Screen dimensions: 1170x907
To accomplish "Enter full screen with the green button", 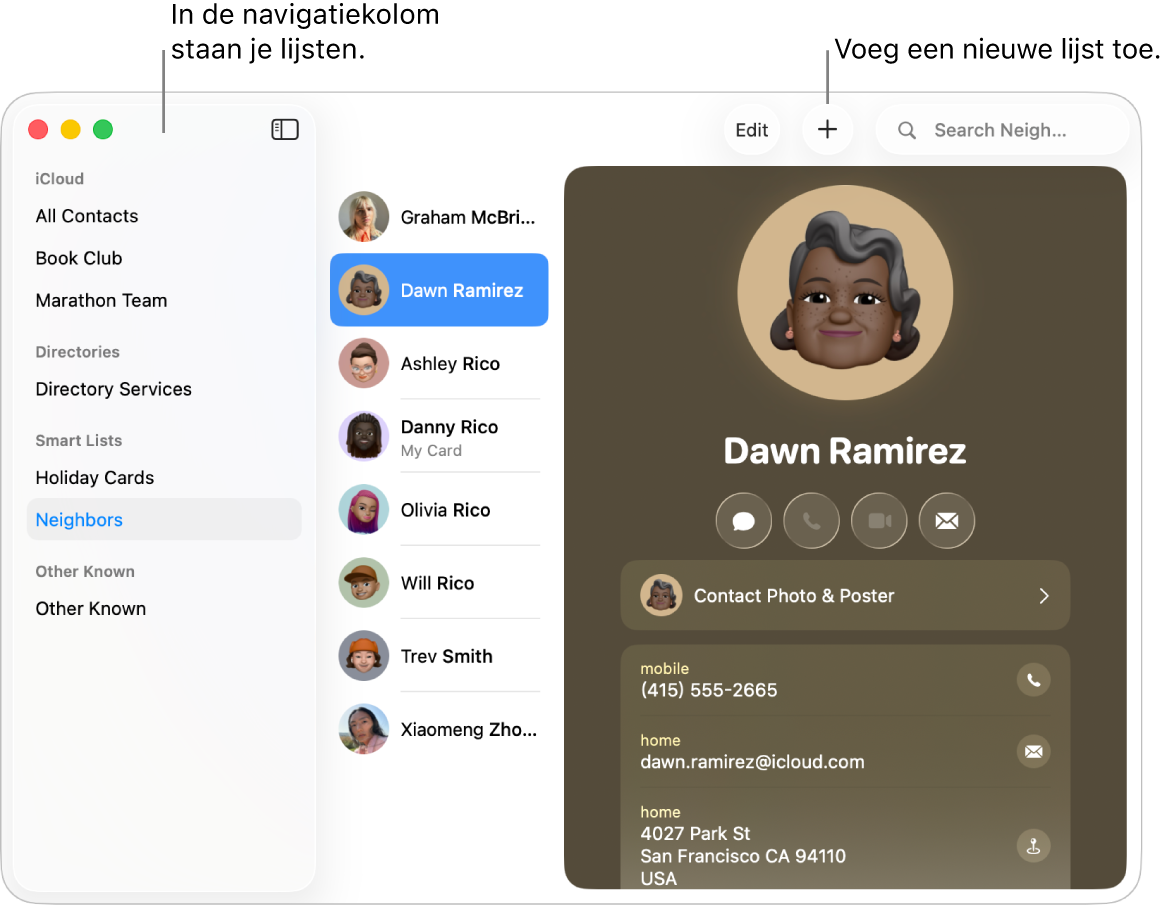I will [x=103, y=130].
